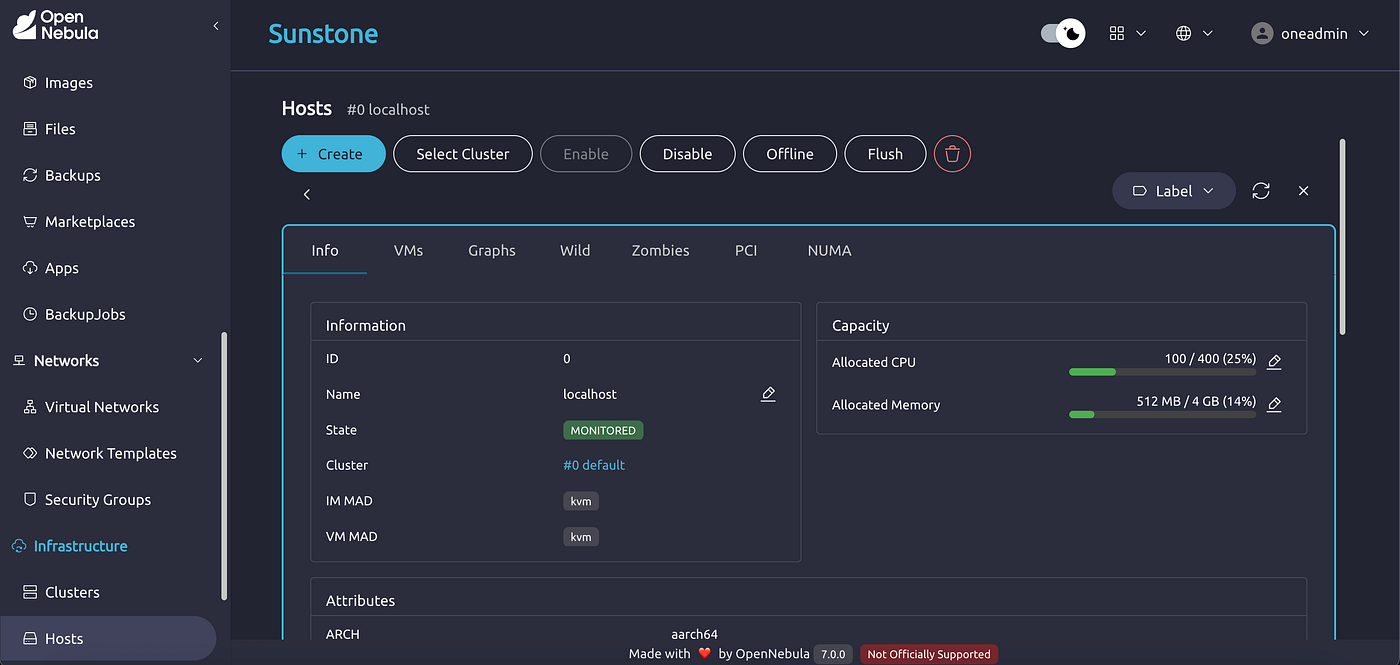Image resolution: width=1400 pixels, height=665 pixels.
Task: Switch to the Wild tab
Action: (575, 250)
